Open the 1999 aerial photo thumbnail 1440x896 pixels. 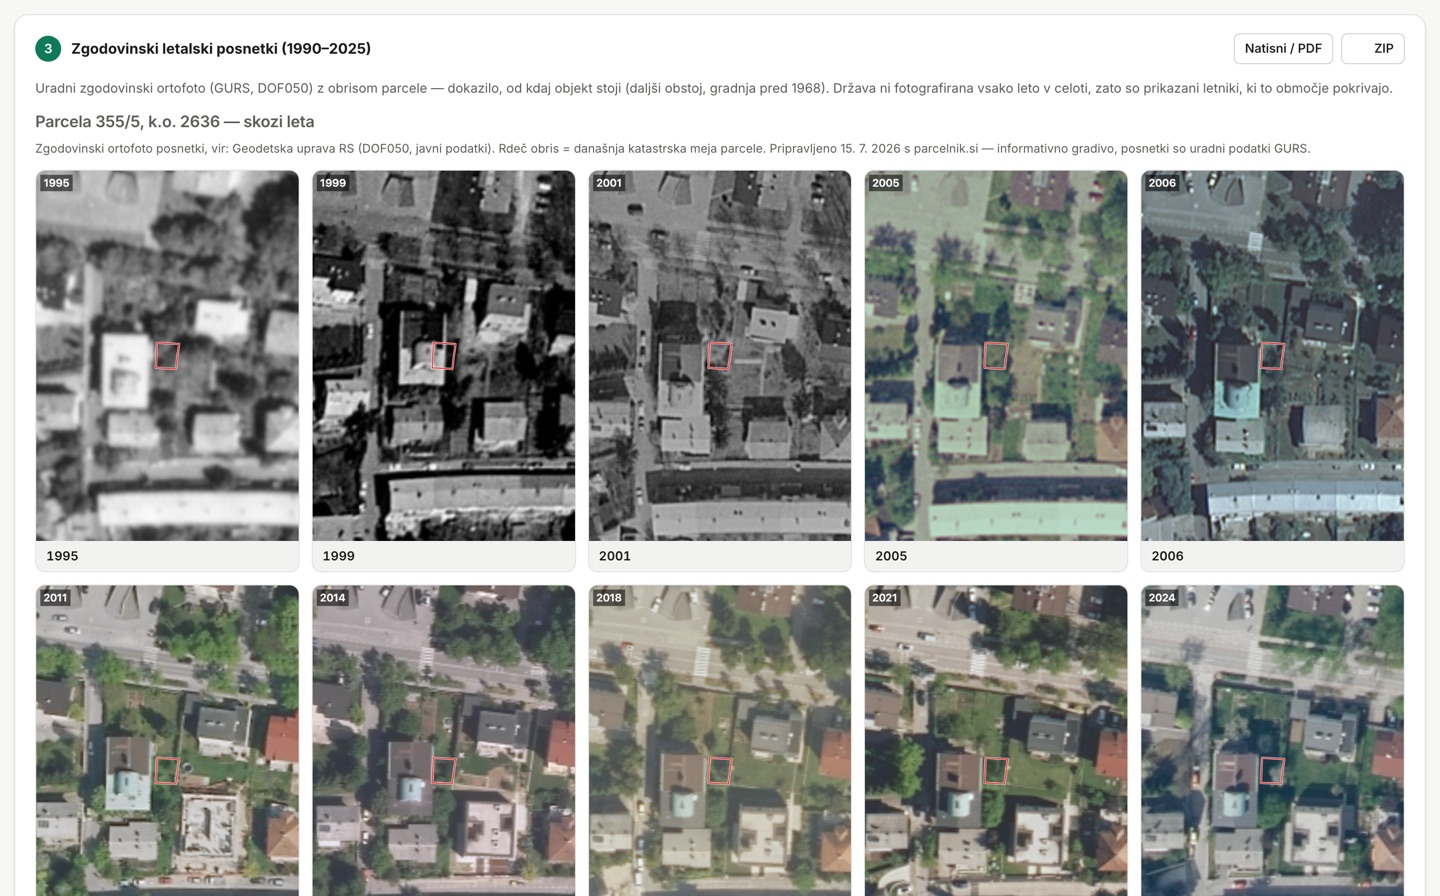[443, 356]
